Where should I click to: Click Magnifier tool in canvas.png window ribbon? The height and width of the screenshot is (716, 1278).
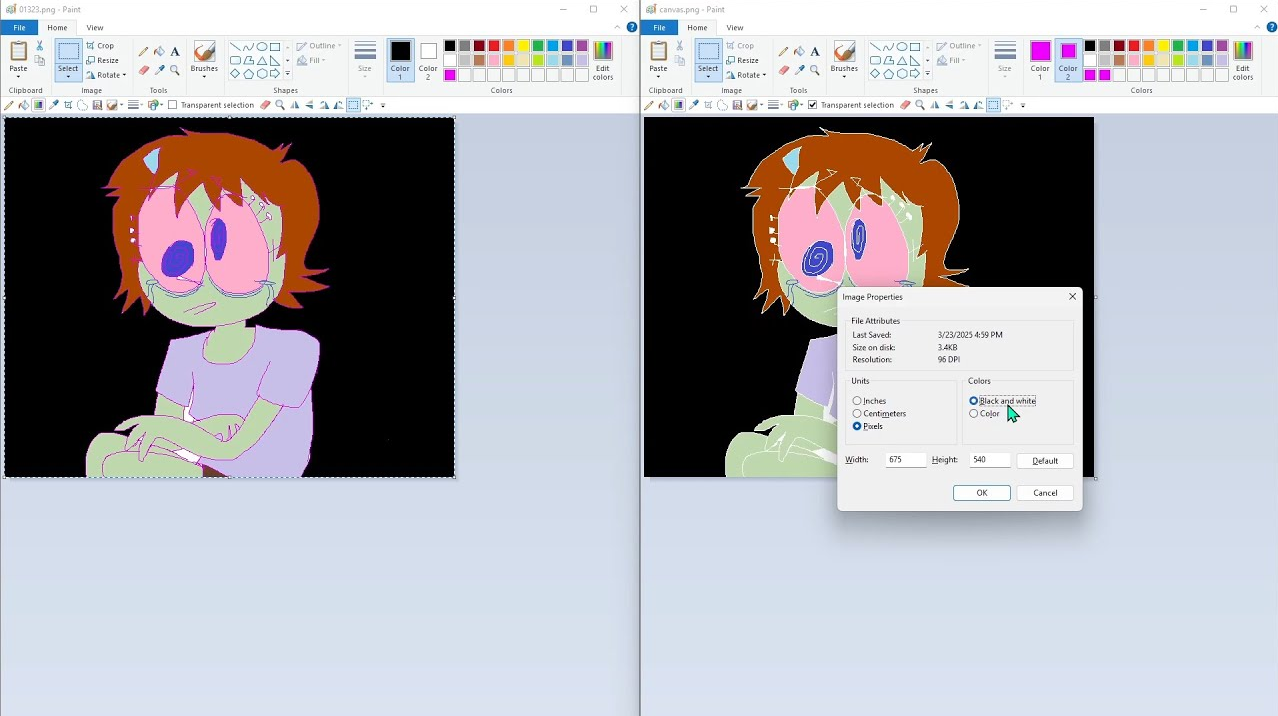click(x=815, y=70)
